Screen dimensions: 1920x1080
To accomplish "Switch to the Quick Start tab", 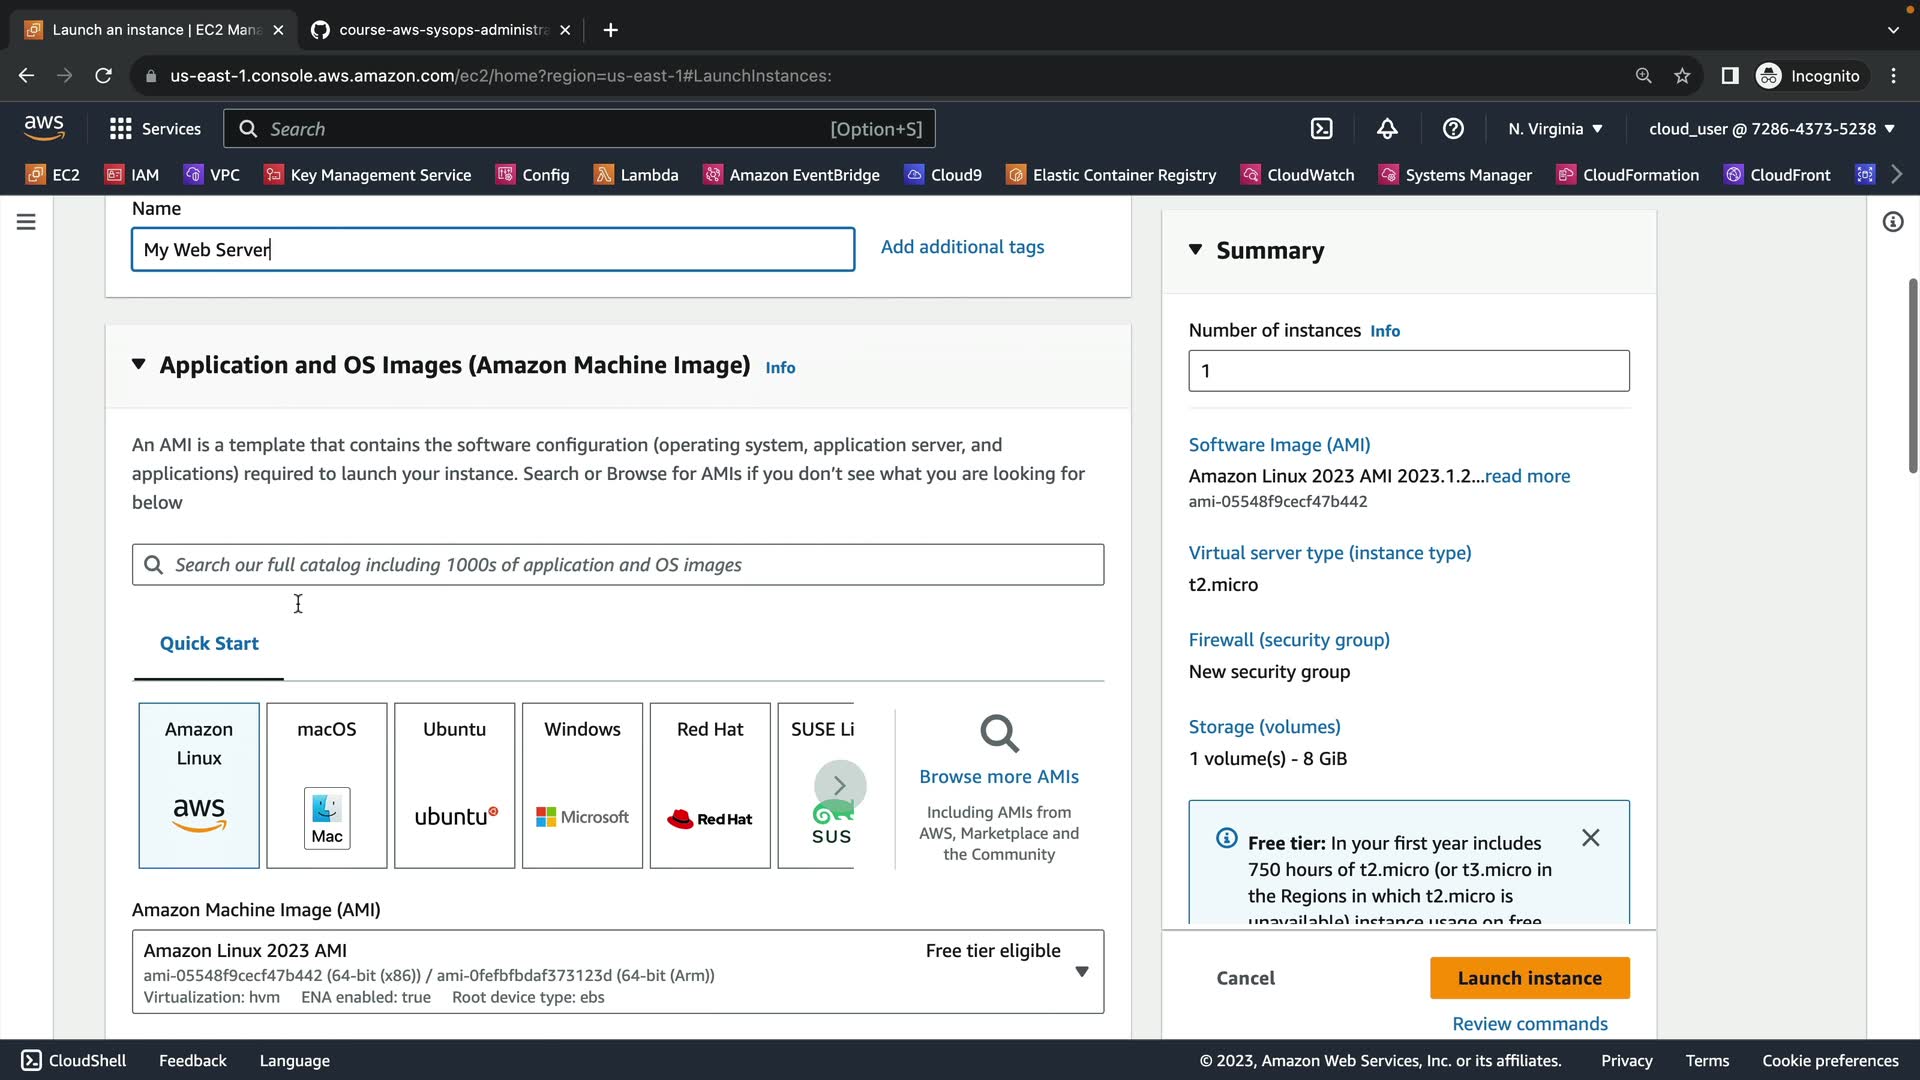I will click(209, 644).
